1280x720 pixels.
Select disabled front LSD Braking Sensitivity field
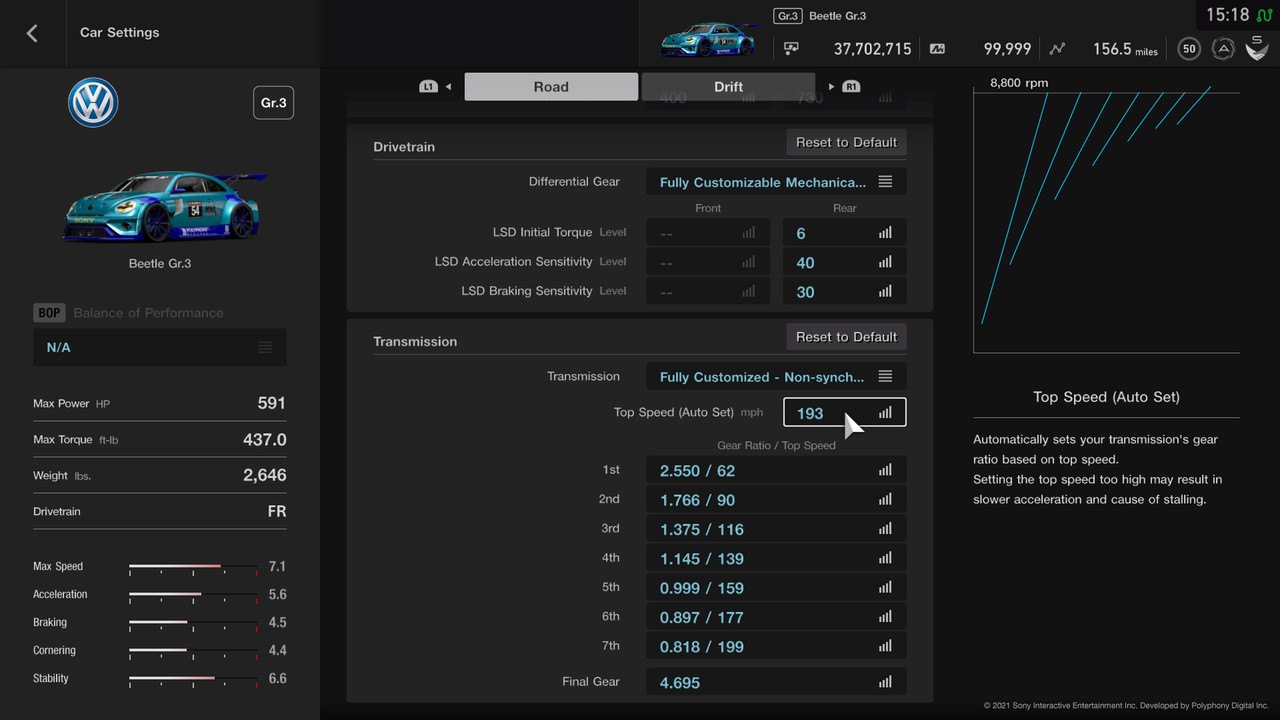[x=708, y=292]
